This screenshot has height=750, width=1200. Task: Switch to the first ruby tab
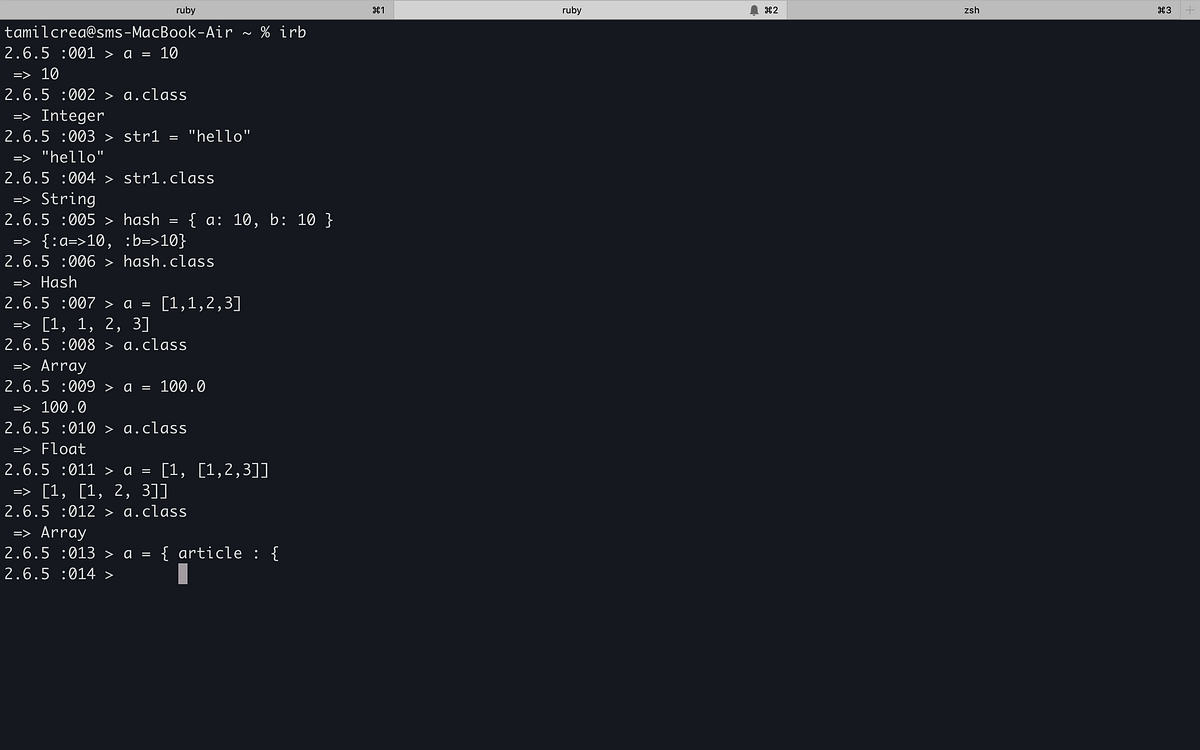point(185,10)
